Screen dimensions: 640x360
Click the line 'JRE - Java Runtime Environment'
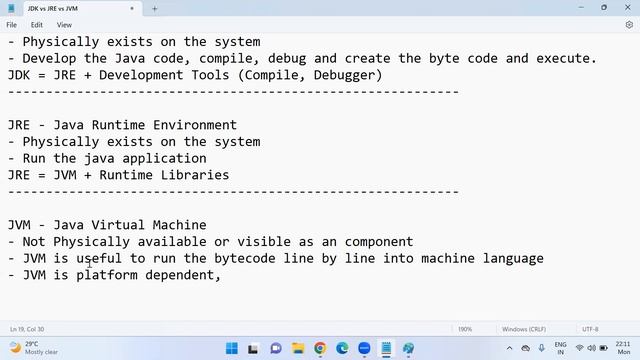tap(122, 125)
